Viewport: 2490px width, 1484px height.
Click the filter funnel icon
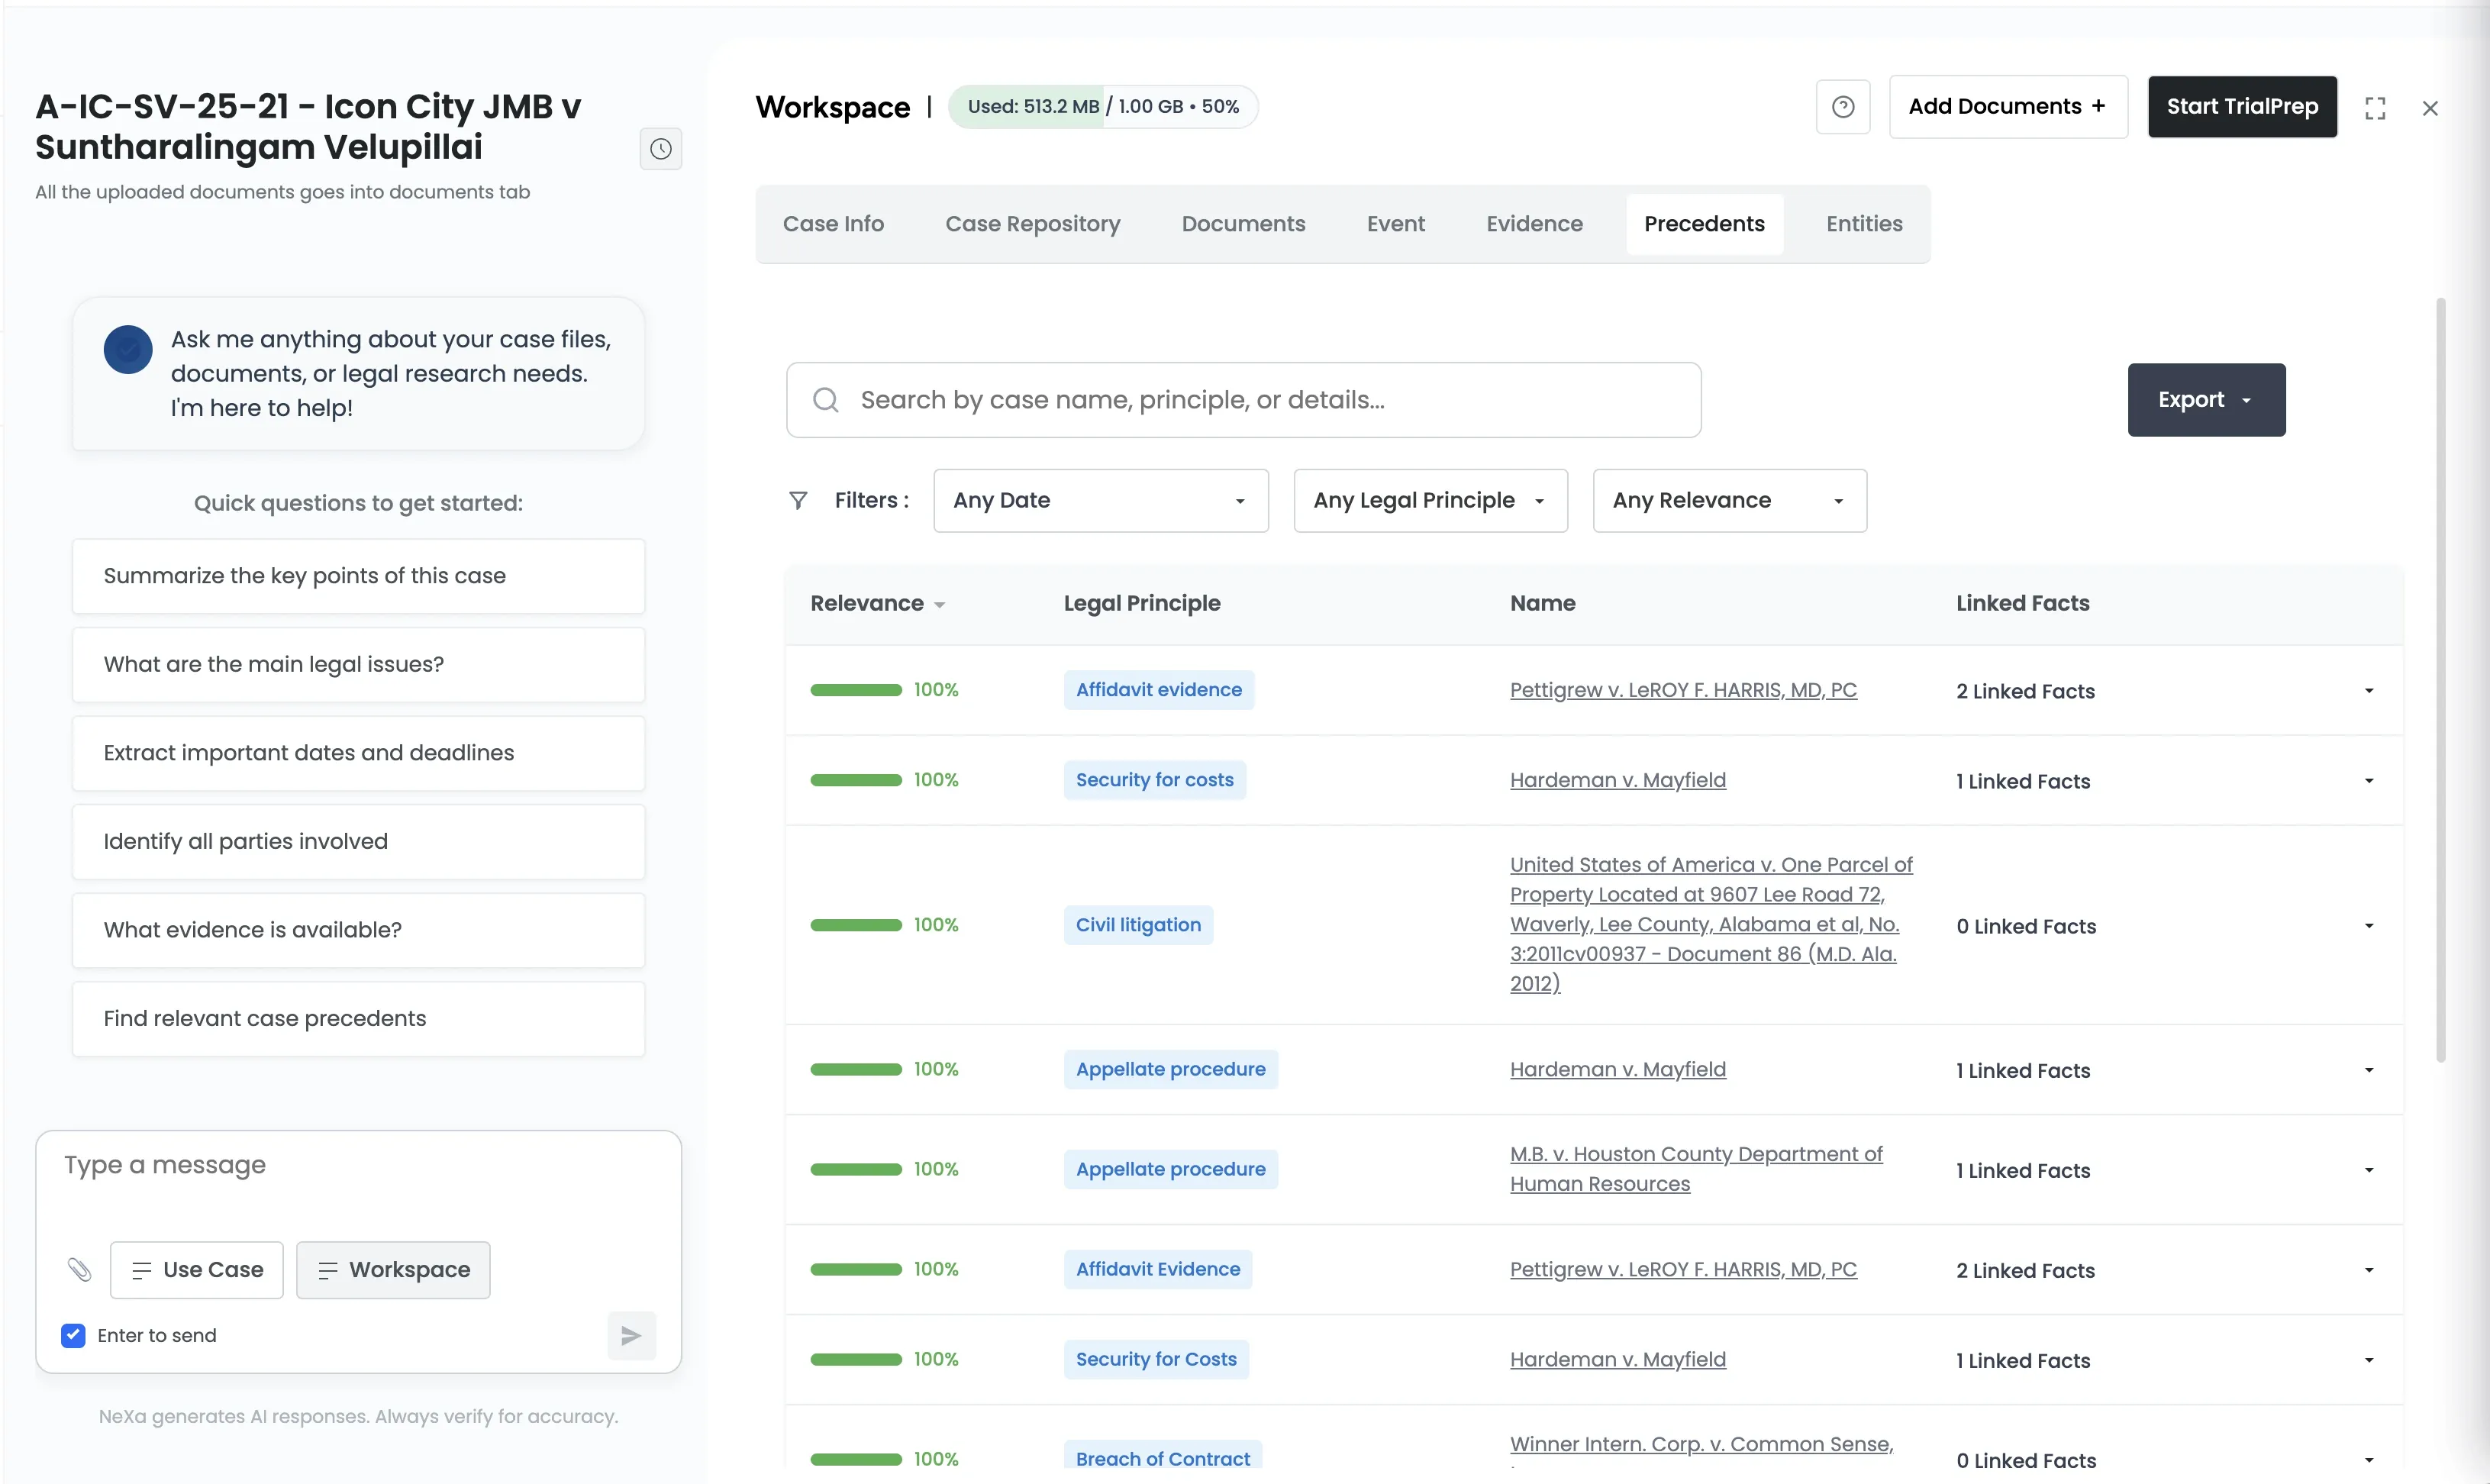798,500
